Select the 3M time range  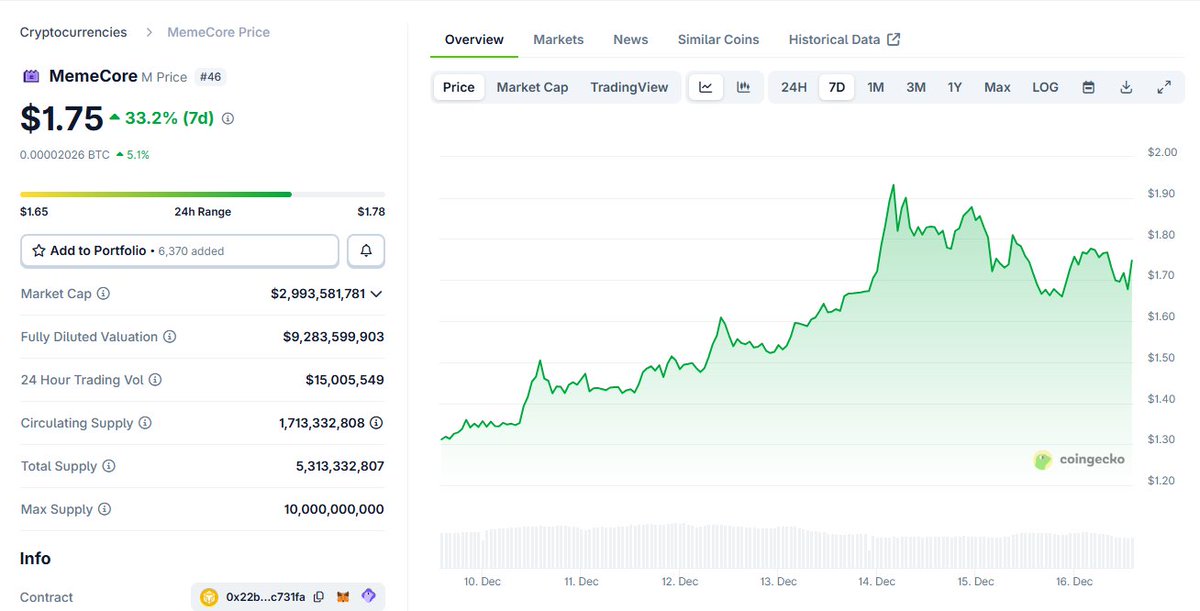click(x=916, y=87)
